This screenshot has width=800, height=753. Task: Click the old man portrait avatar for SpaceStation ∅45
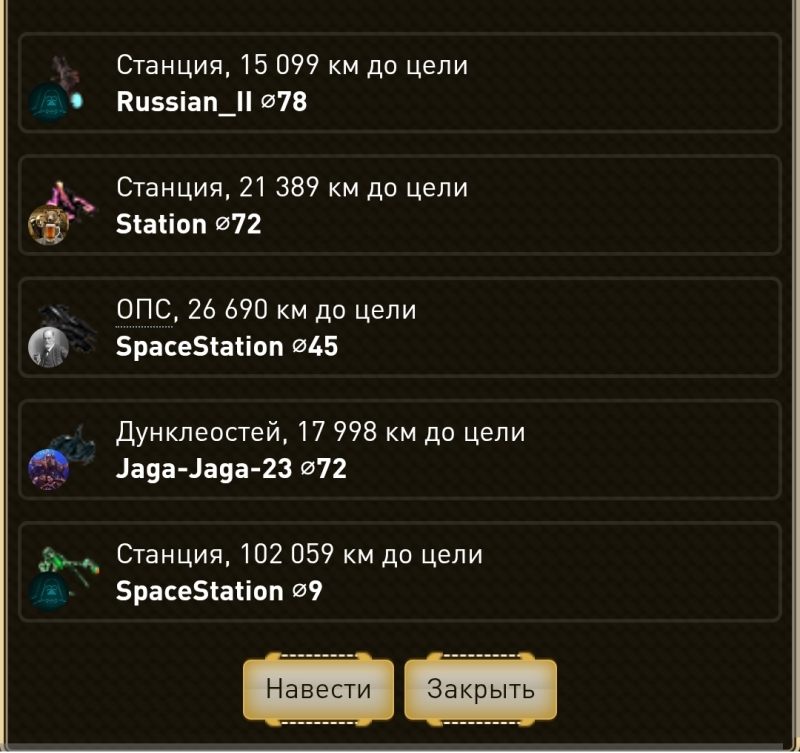click(x=48, y=347)
